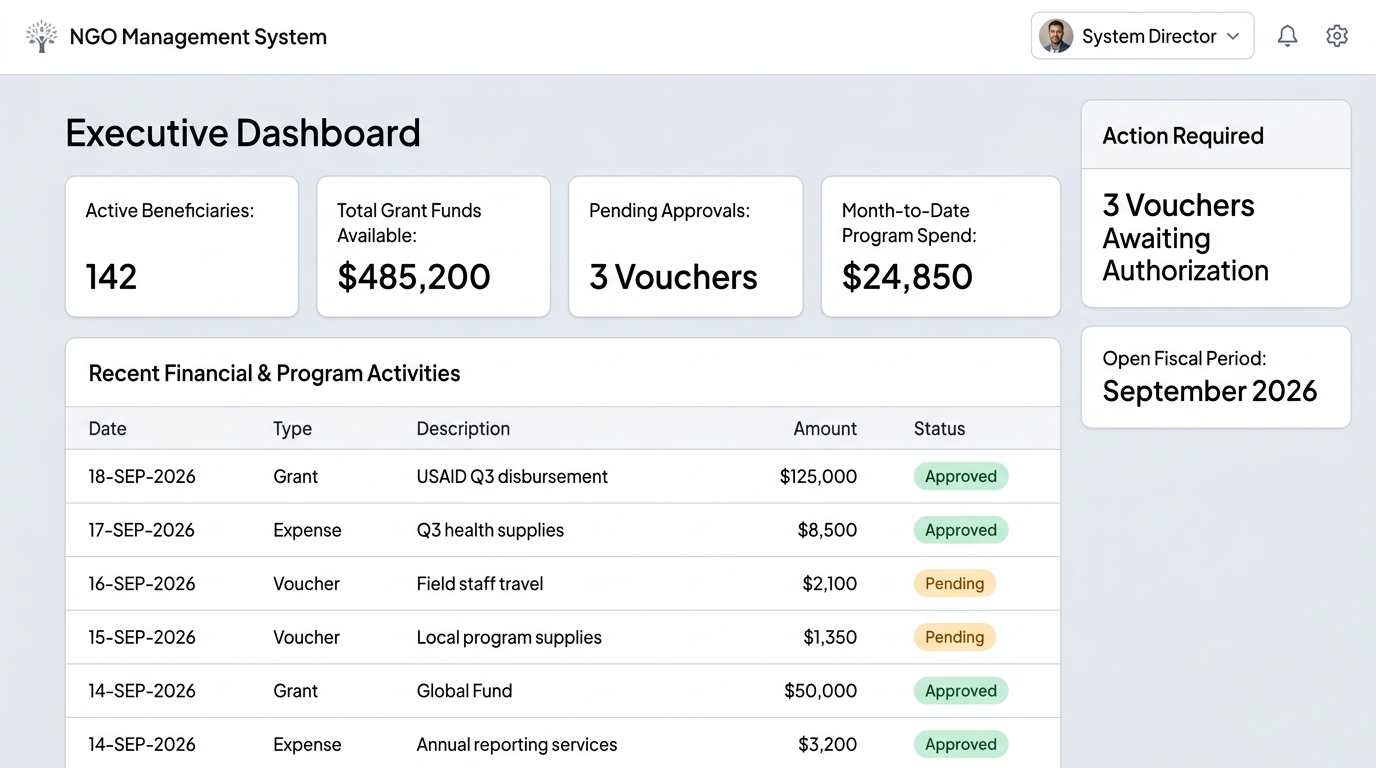Select the Field staff travel description

click(480, 584)
